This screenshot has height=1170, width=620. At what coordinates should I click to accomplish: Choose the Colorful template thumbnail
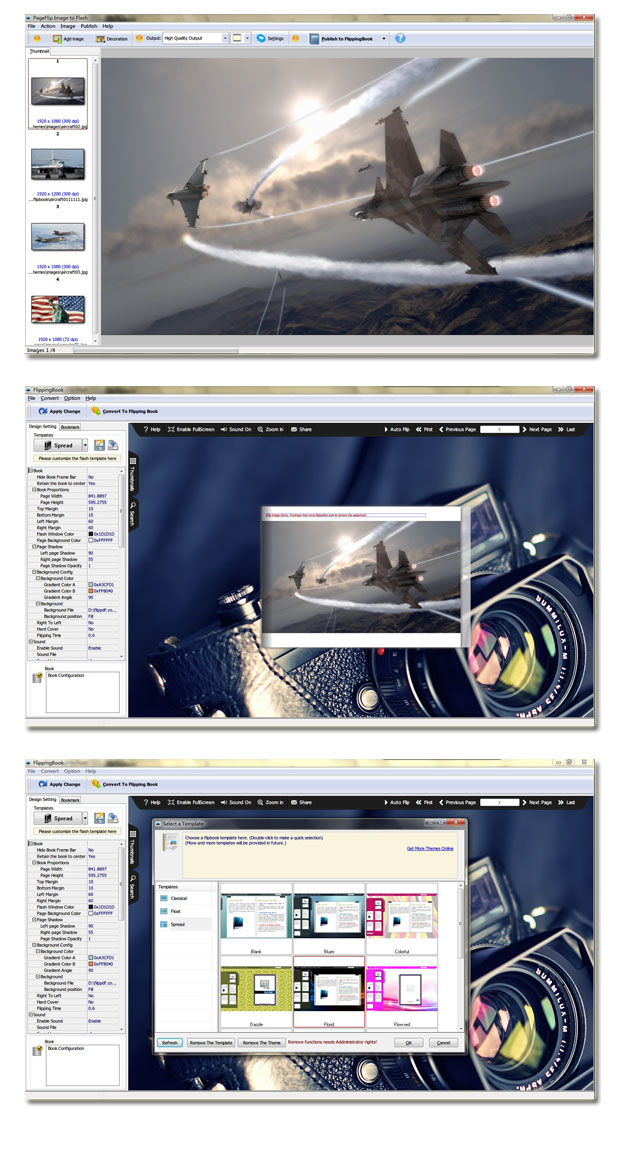pyautogui.click(x=402, y=919)
